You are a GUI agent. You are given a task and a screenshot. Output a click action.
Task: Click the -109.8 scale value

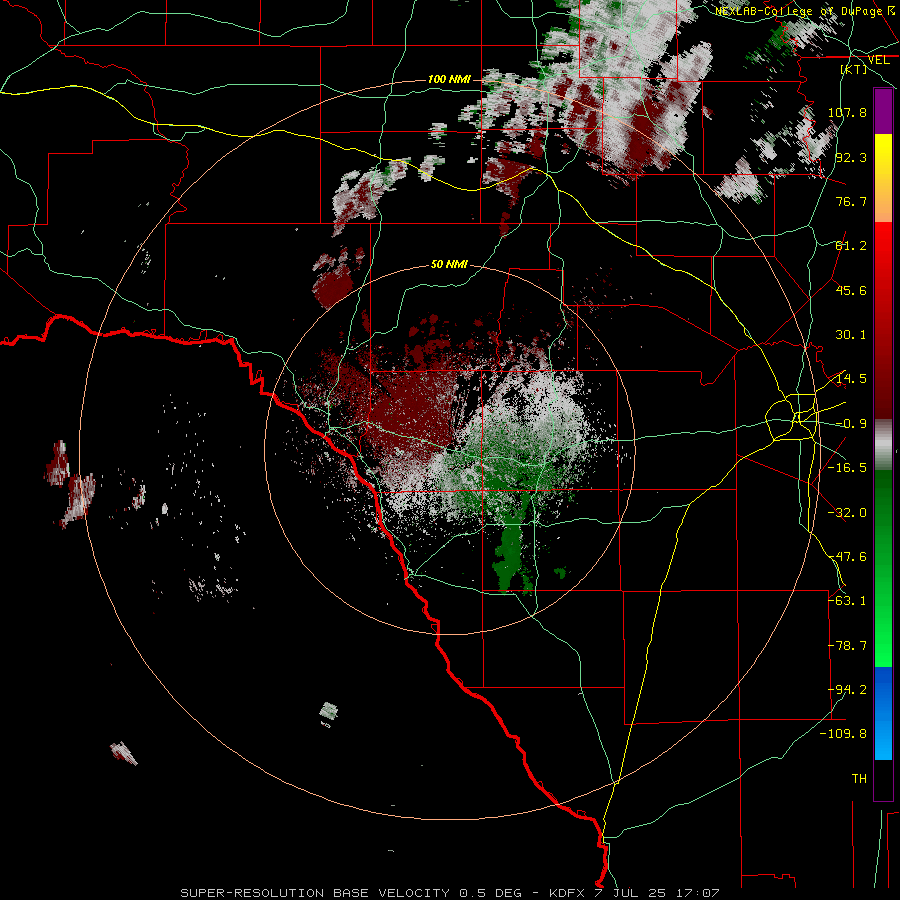click(843, 734)
